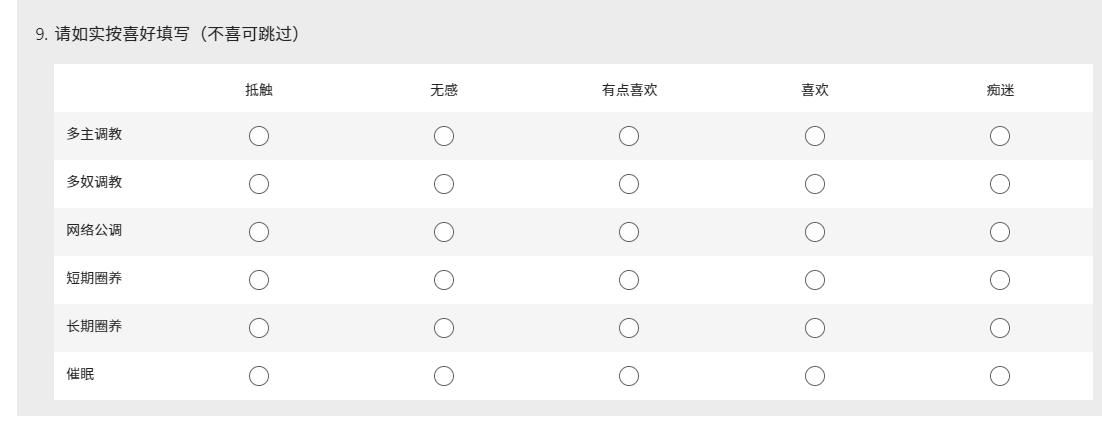Select 无感 in the 催眠 row
This screenshot has height=430, width=1102.
coord(444,376)
